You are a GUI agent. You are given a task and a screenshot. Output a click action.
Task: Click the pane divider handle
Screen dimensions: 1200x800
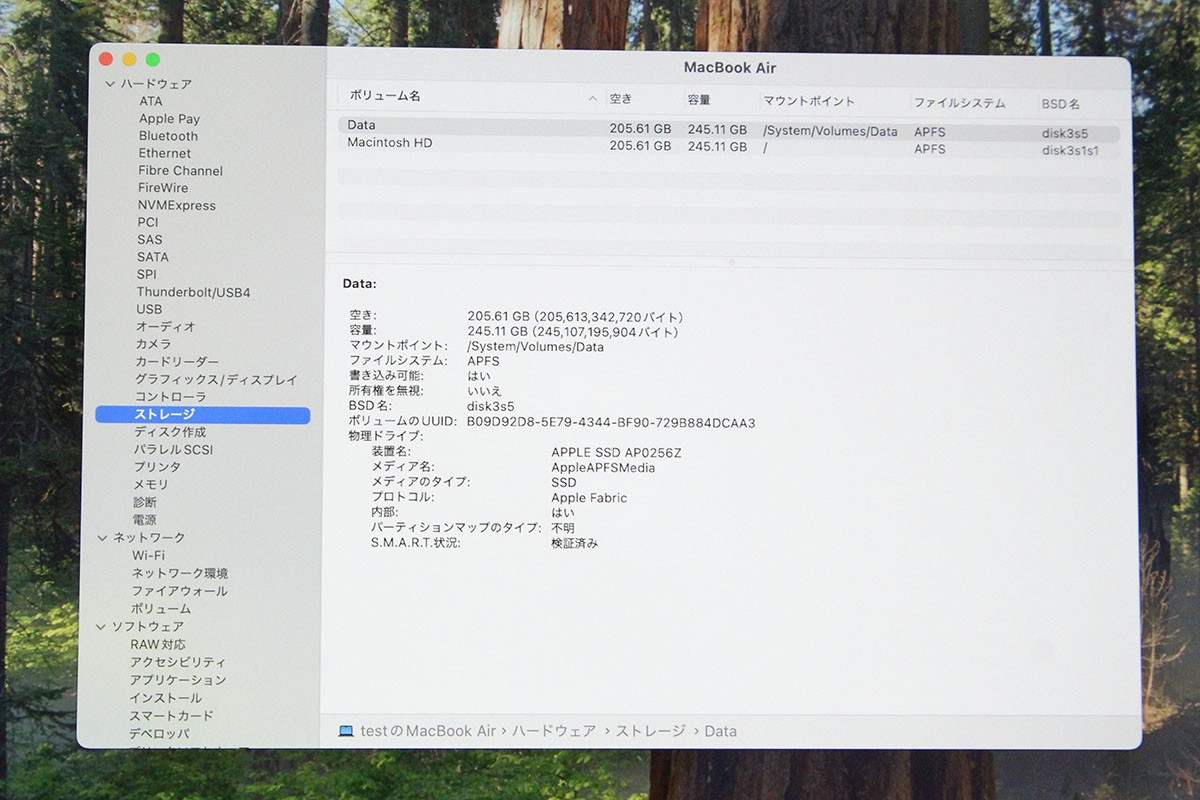731,262
